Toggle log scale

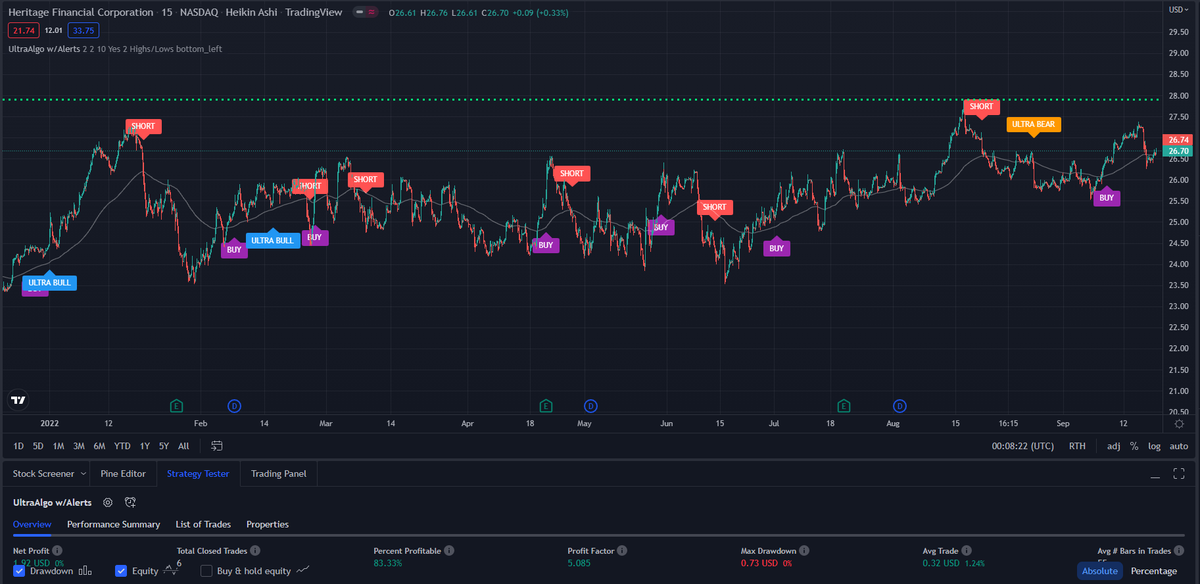point(1155,446)
